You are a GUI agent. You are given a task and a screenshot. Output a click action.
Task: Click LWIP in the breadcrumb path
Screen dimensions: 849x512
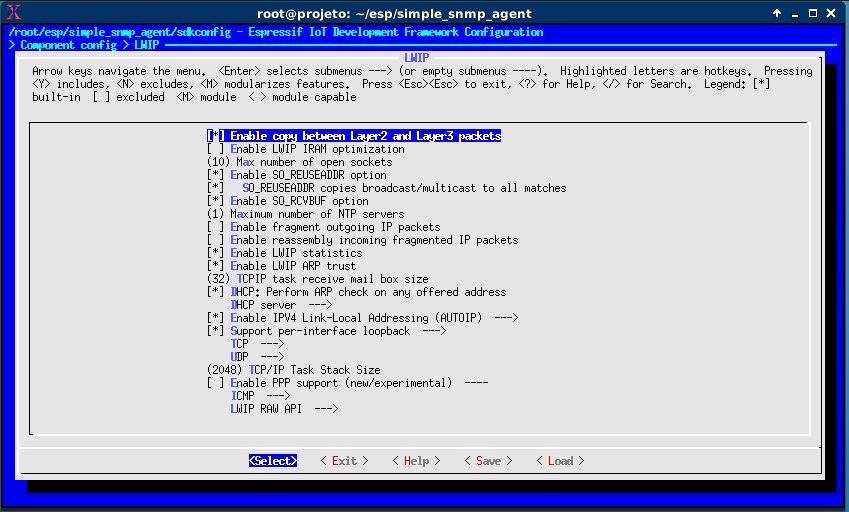pos(147,45)
